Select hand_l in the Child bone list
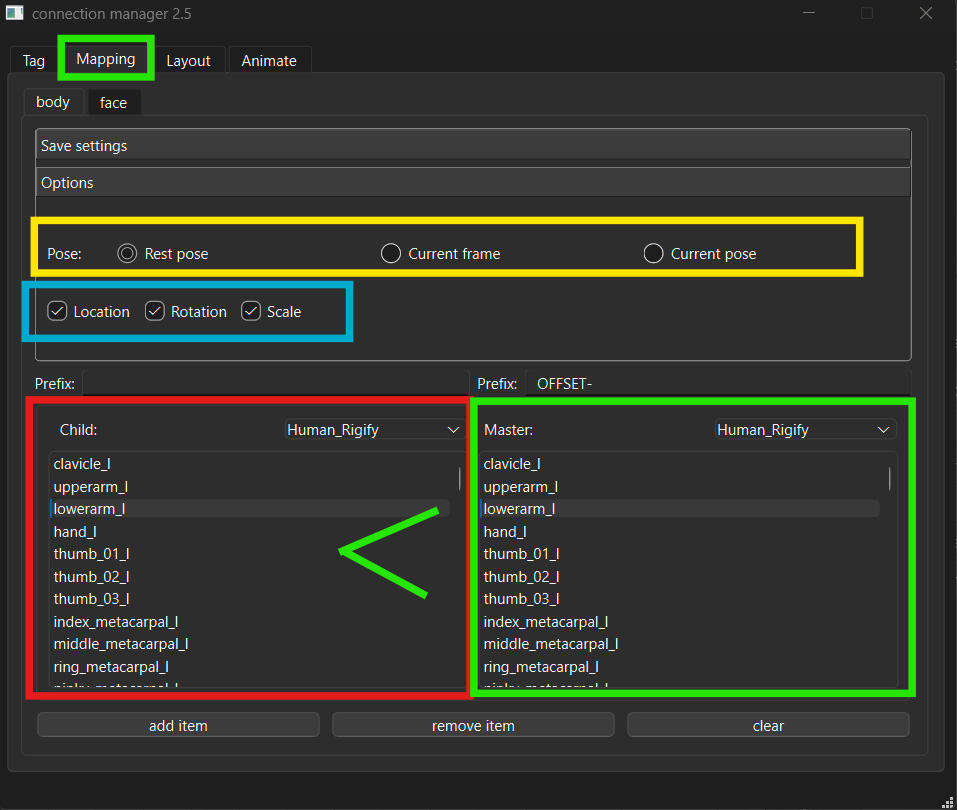The image size is (957, 810). click(75, 532)
